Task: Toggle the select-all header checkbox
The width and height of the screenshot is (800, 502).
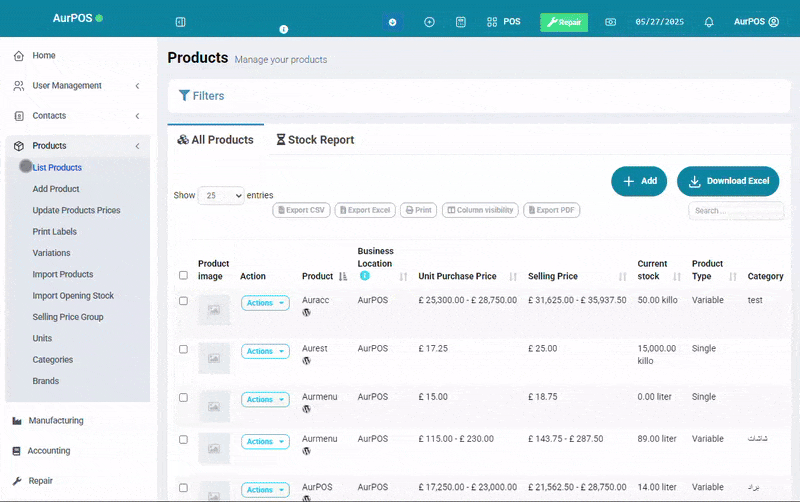Action: click(183, 275)
